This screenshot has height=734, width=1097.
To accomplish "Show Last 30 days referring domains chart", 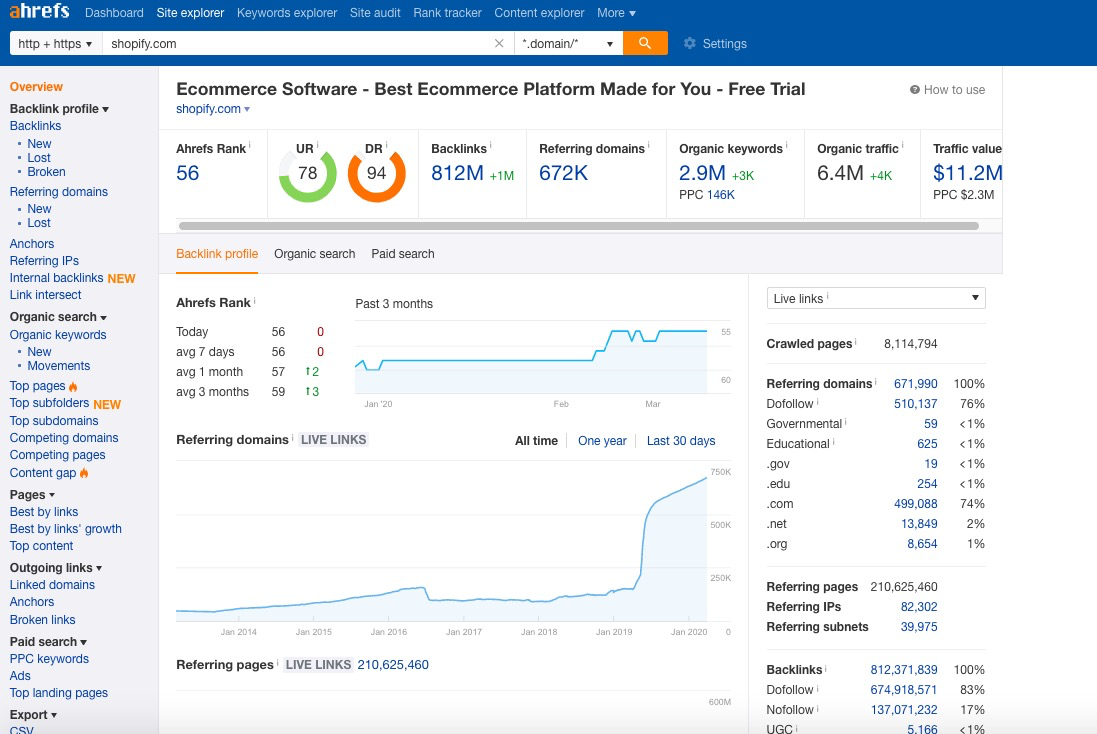I will click(x=681, y=441).
